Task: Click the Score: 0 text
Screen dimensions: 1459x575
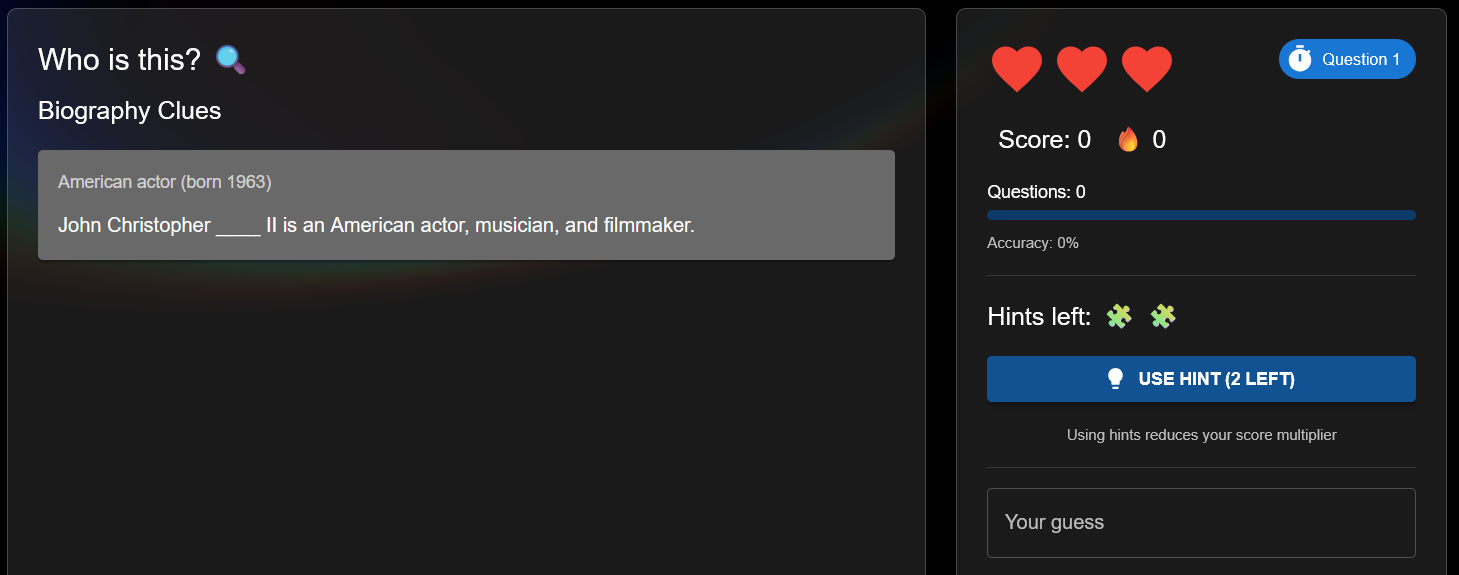Action: [x=1044, y=140]
